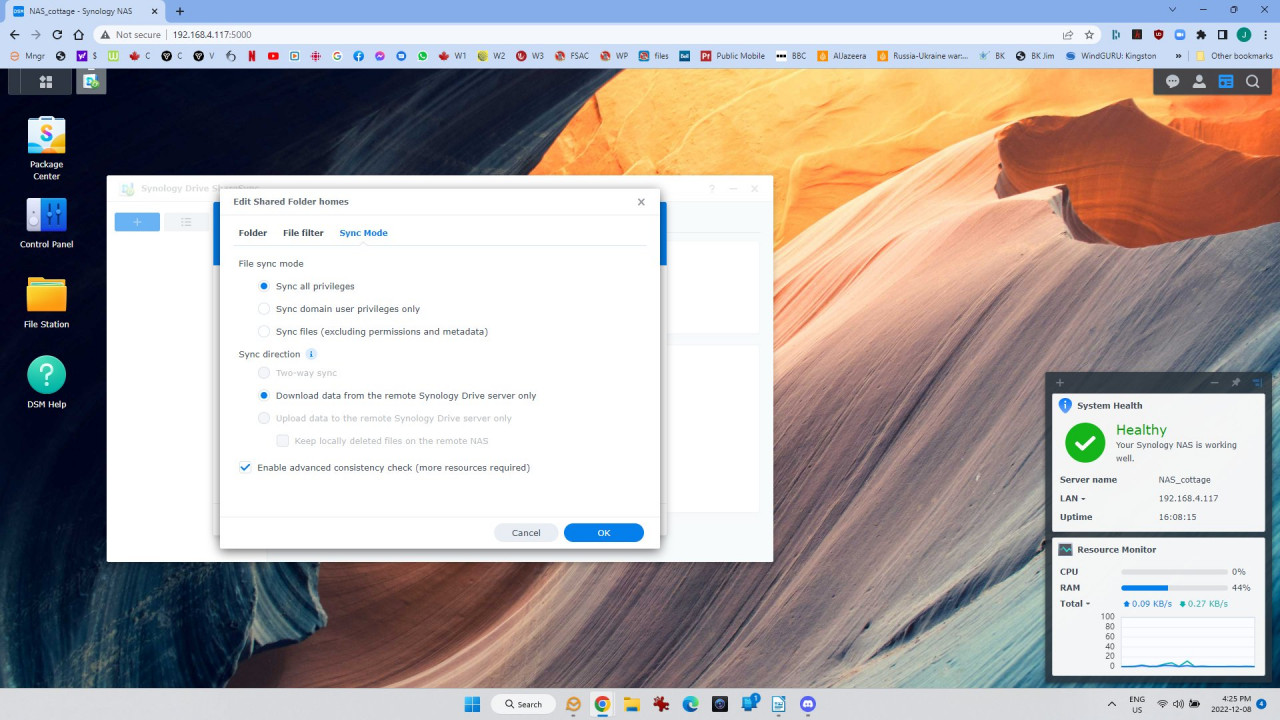Select Sync domain user privileges only

[x=264, y=309]
